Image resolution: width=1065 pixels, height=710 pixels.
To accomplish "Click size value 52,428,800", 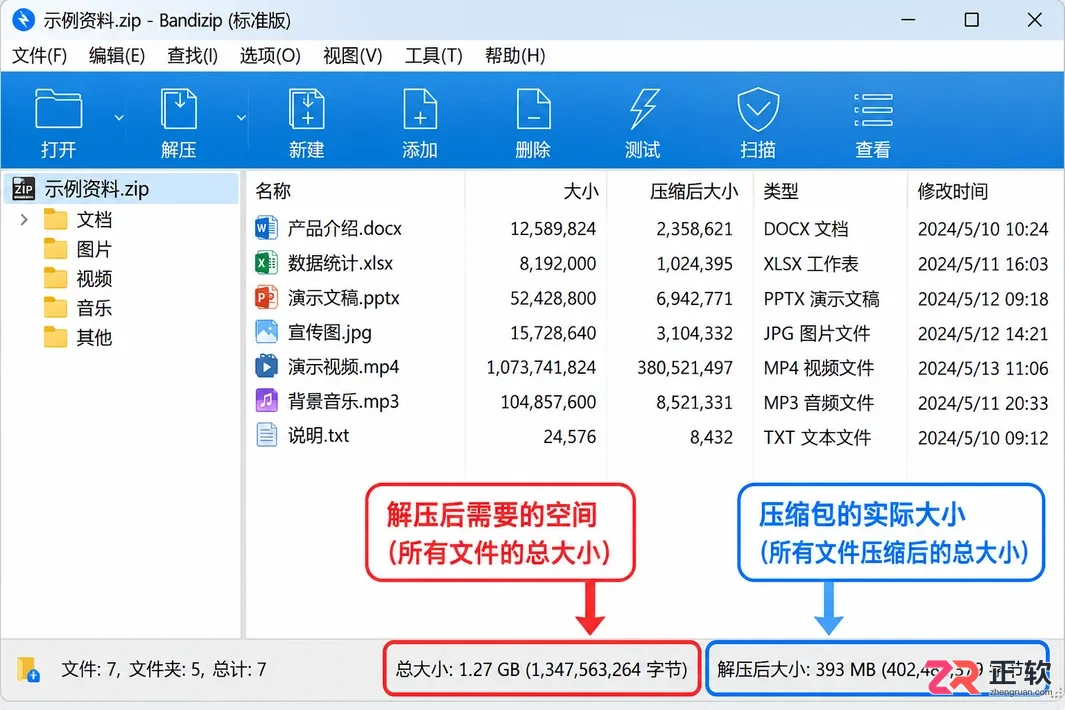I will click(553, 298).
